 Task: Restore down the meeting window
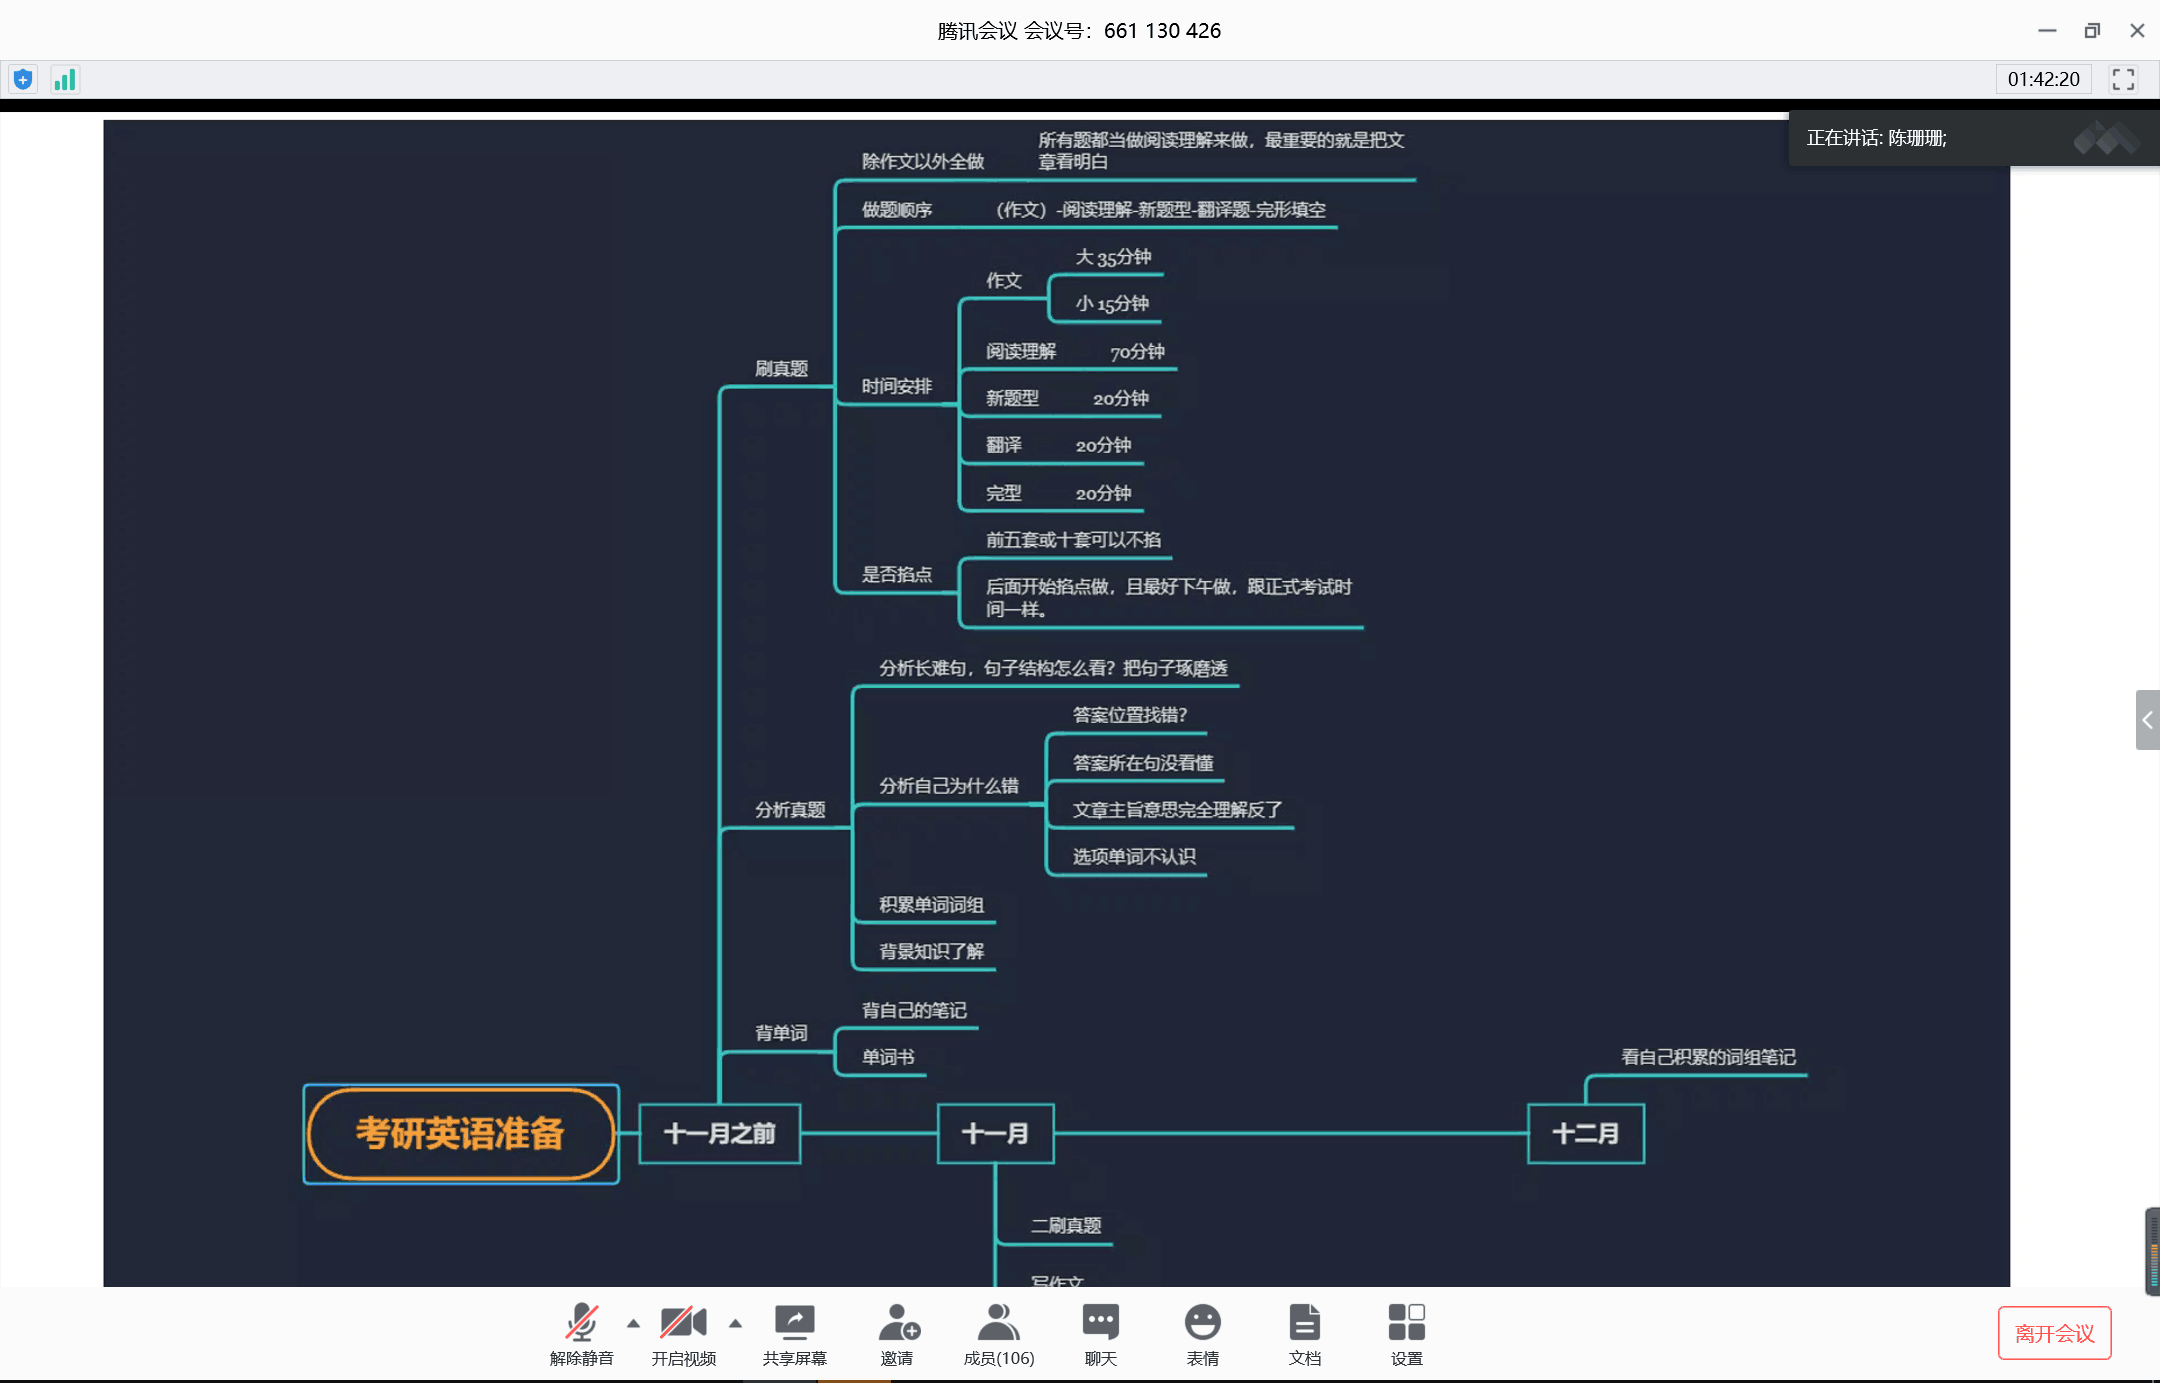pos(2092,30)
